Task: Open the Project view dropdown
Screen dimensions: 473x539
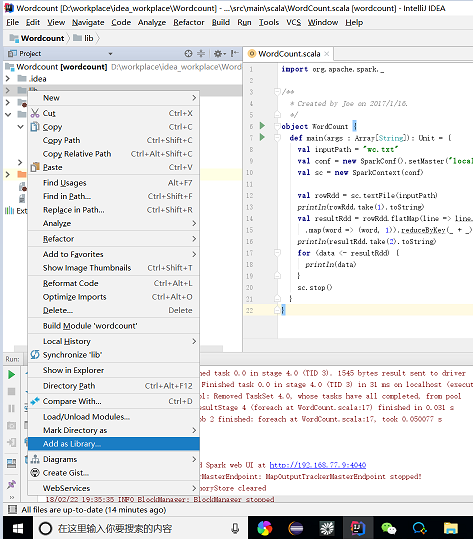Action: pyautogui.click(x=110, y=54)
